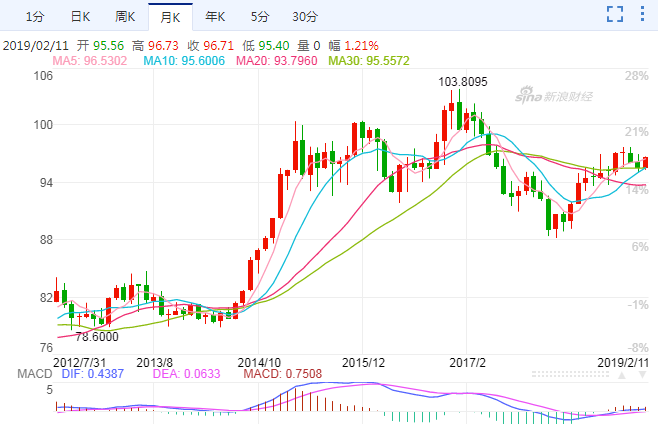Viewport: 663px width, 424px height.
Task: Open the 30分 chart tab
Action: tap(305, 17)
